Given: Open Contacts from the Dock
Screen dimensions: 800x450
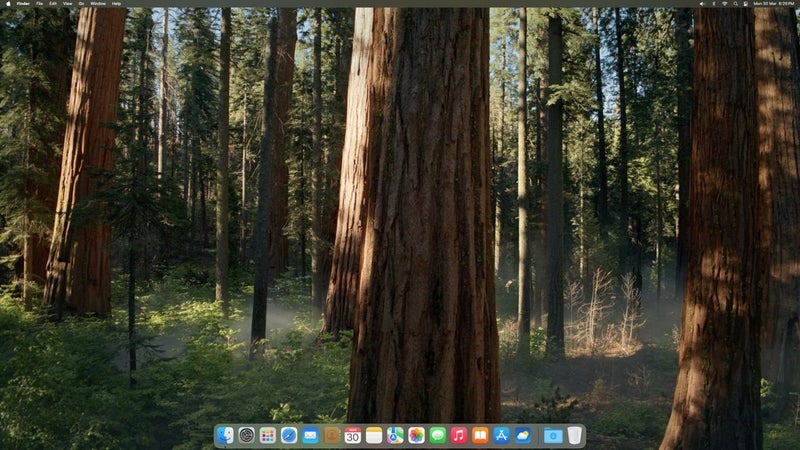Looking at the screenshot, I should click(x=332, y=435).
